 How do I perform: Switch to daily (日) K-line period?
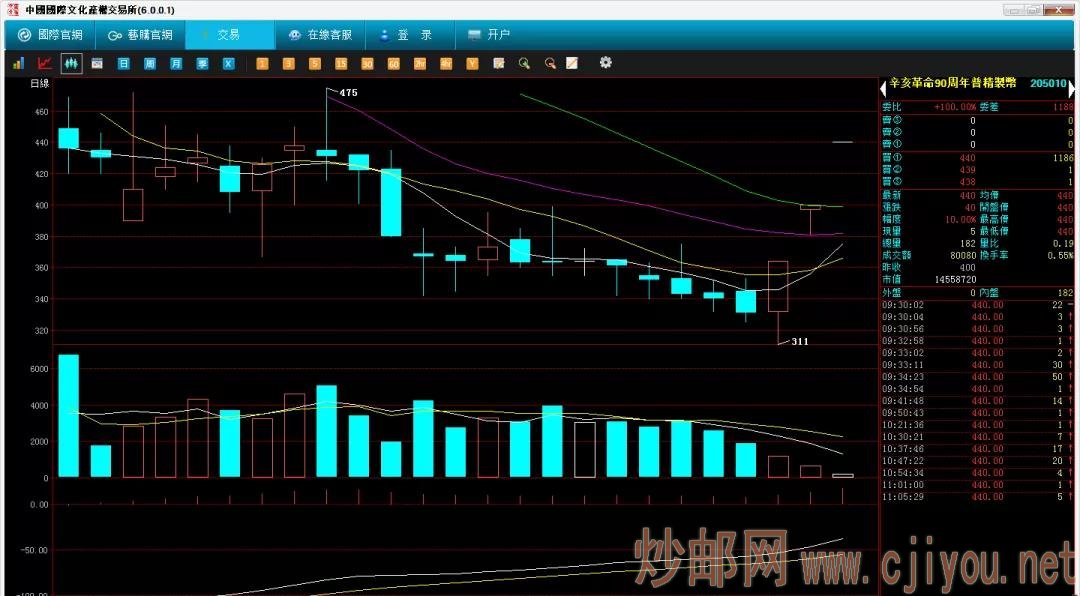point(123,63)
